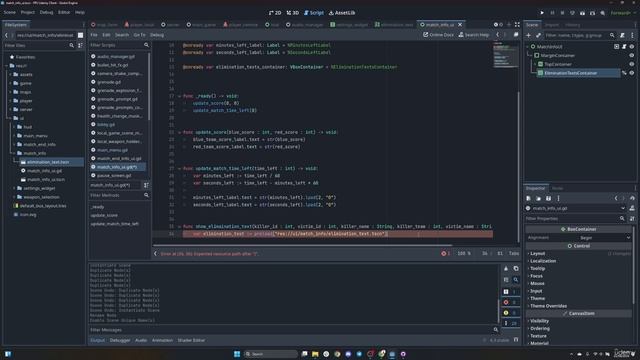Switch to the 2D workspace
640x360 pixels.
point(275,13)
